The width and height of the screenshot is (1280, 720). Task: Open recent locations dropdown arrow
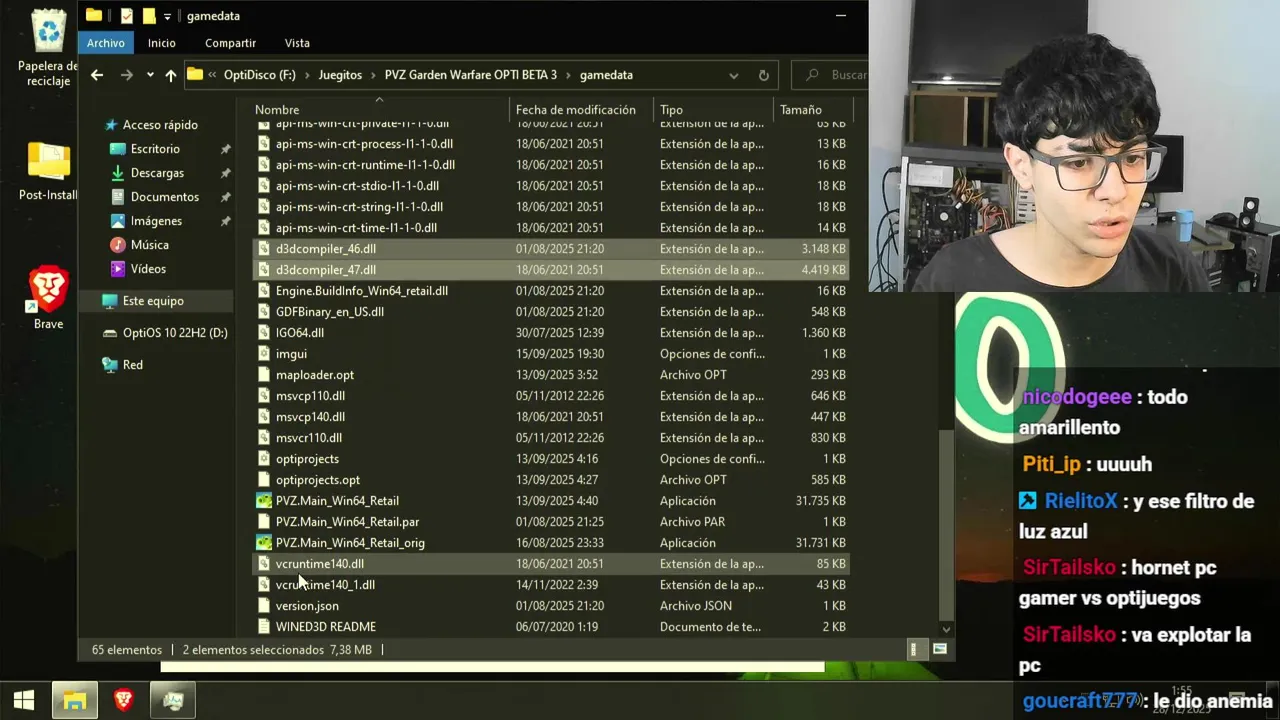pyautogui.click(x=150, y=75)
